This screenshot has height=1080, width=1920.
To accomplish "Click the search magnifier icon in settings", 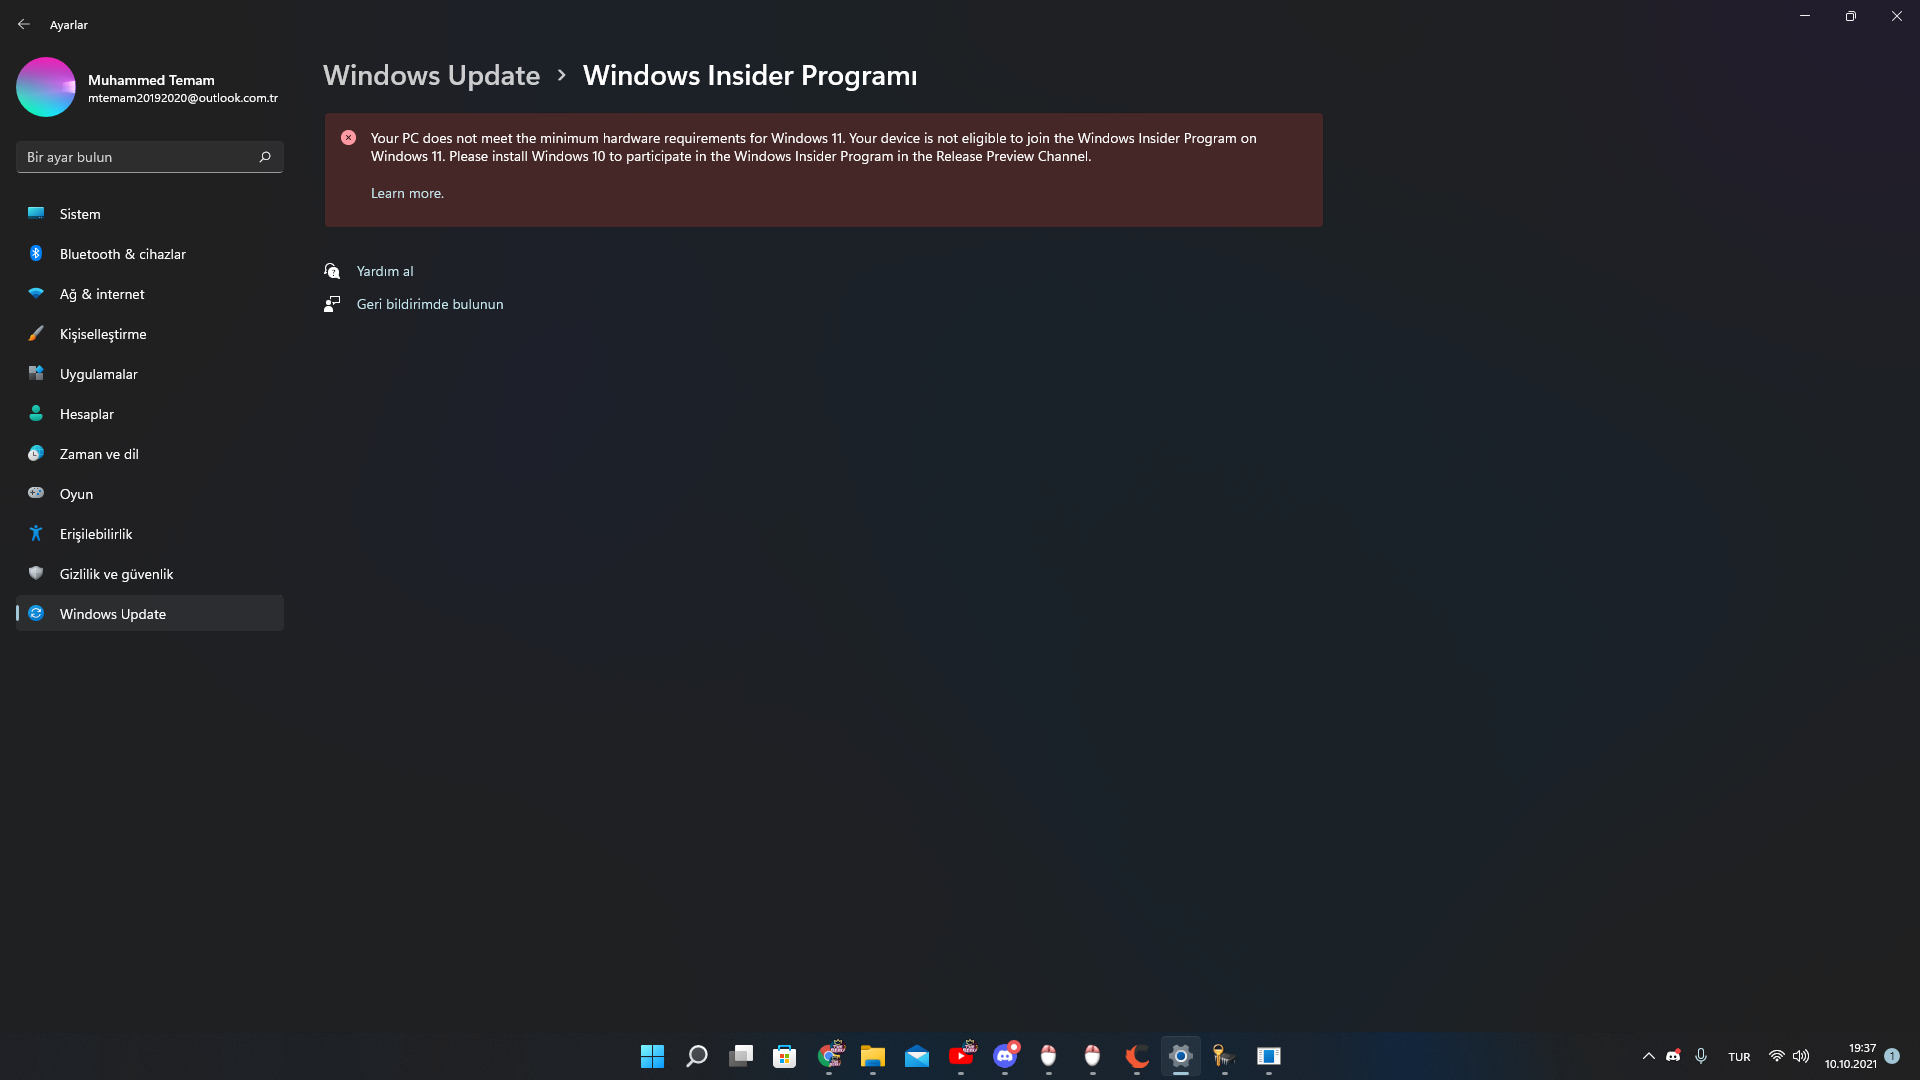I will coord(265,157).
